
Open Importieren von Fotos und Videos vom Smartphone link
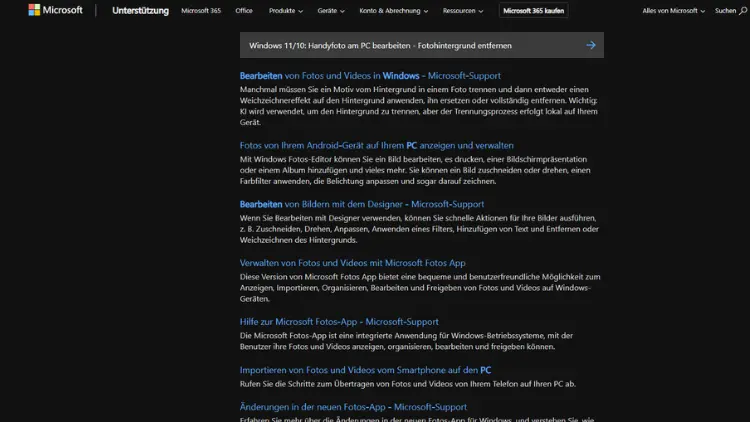coord(365,370)
